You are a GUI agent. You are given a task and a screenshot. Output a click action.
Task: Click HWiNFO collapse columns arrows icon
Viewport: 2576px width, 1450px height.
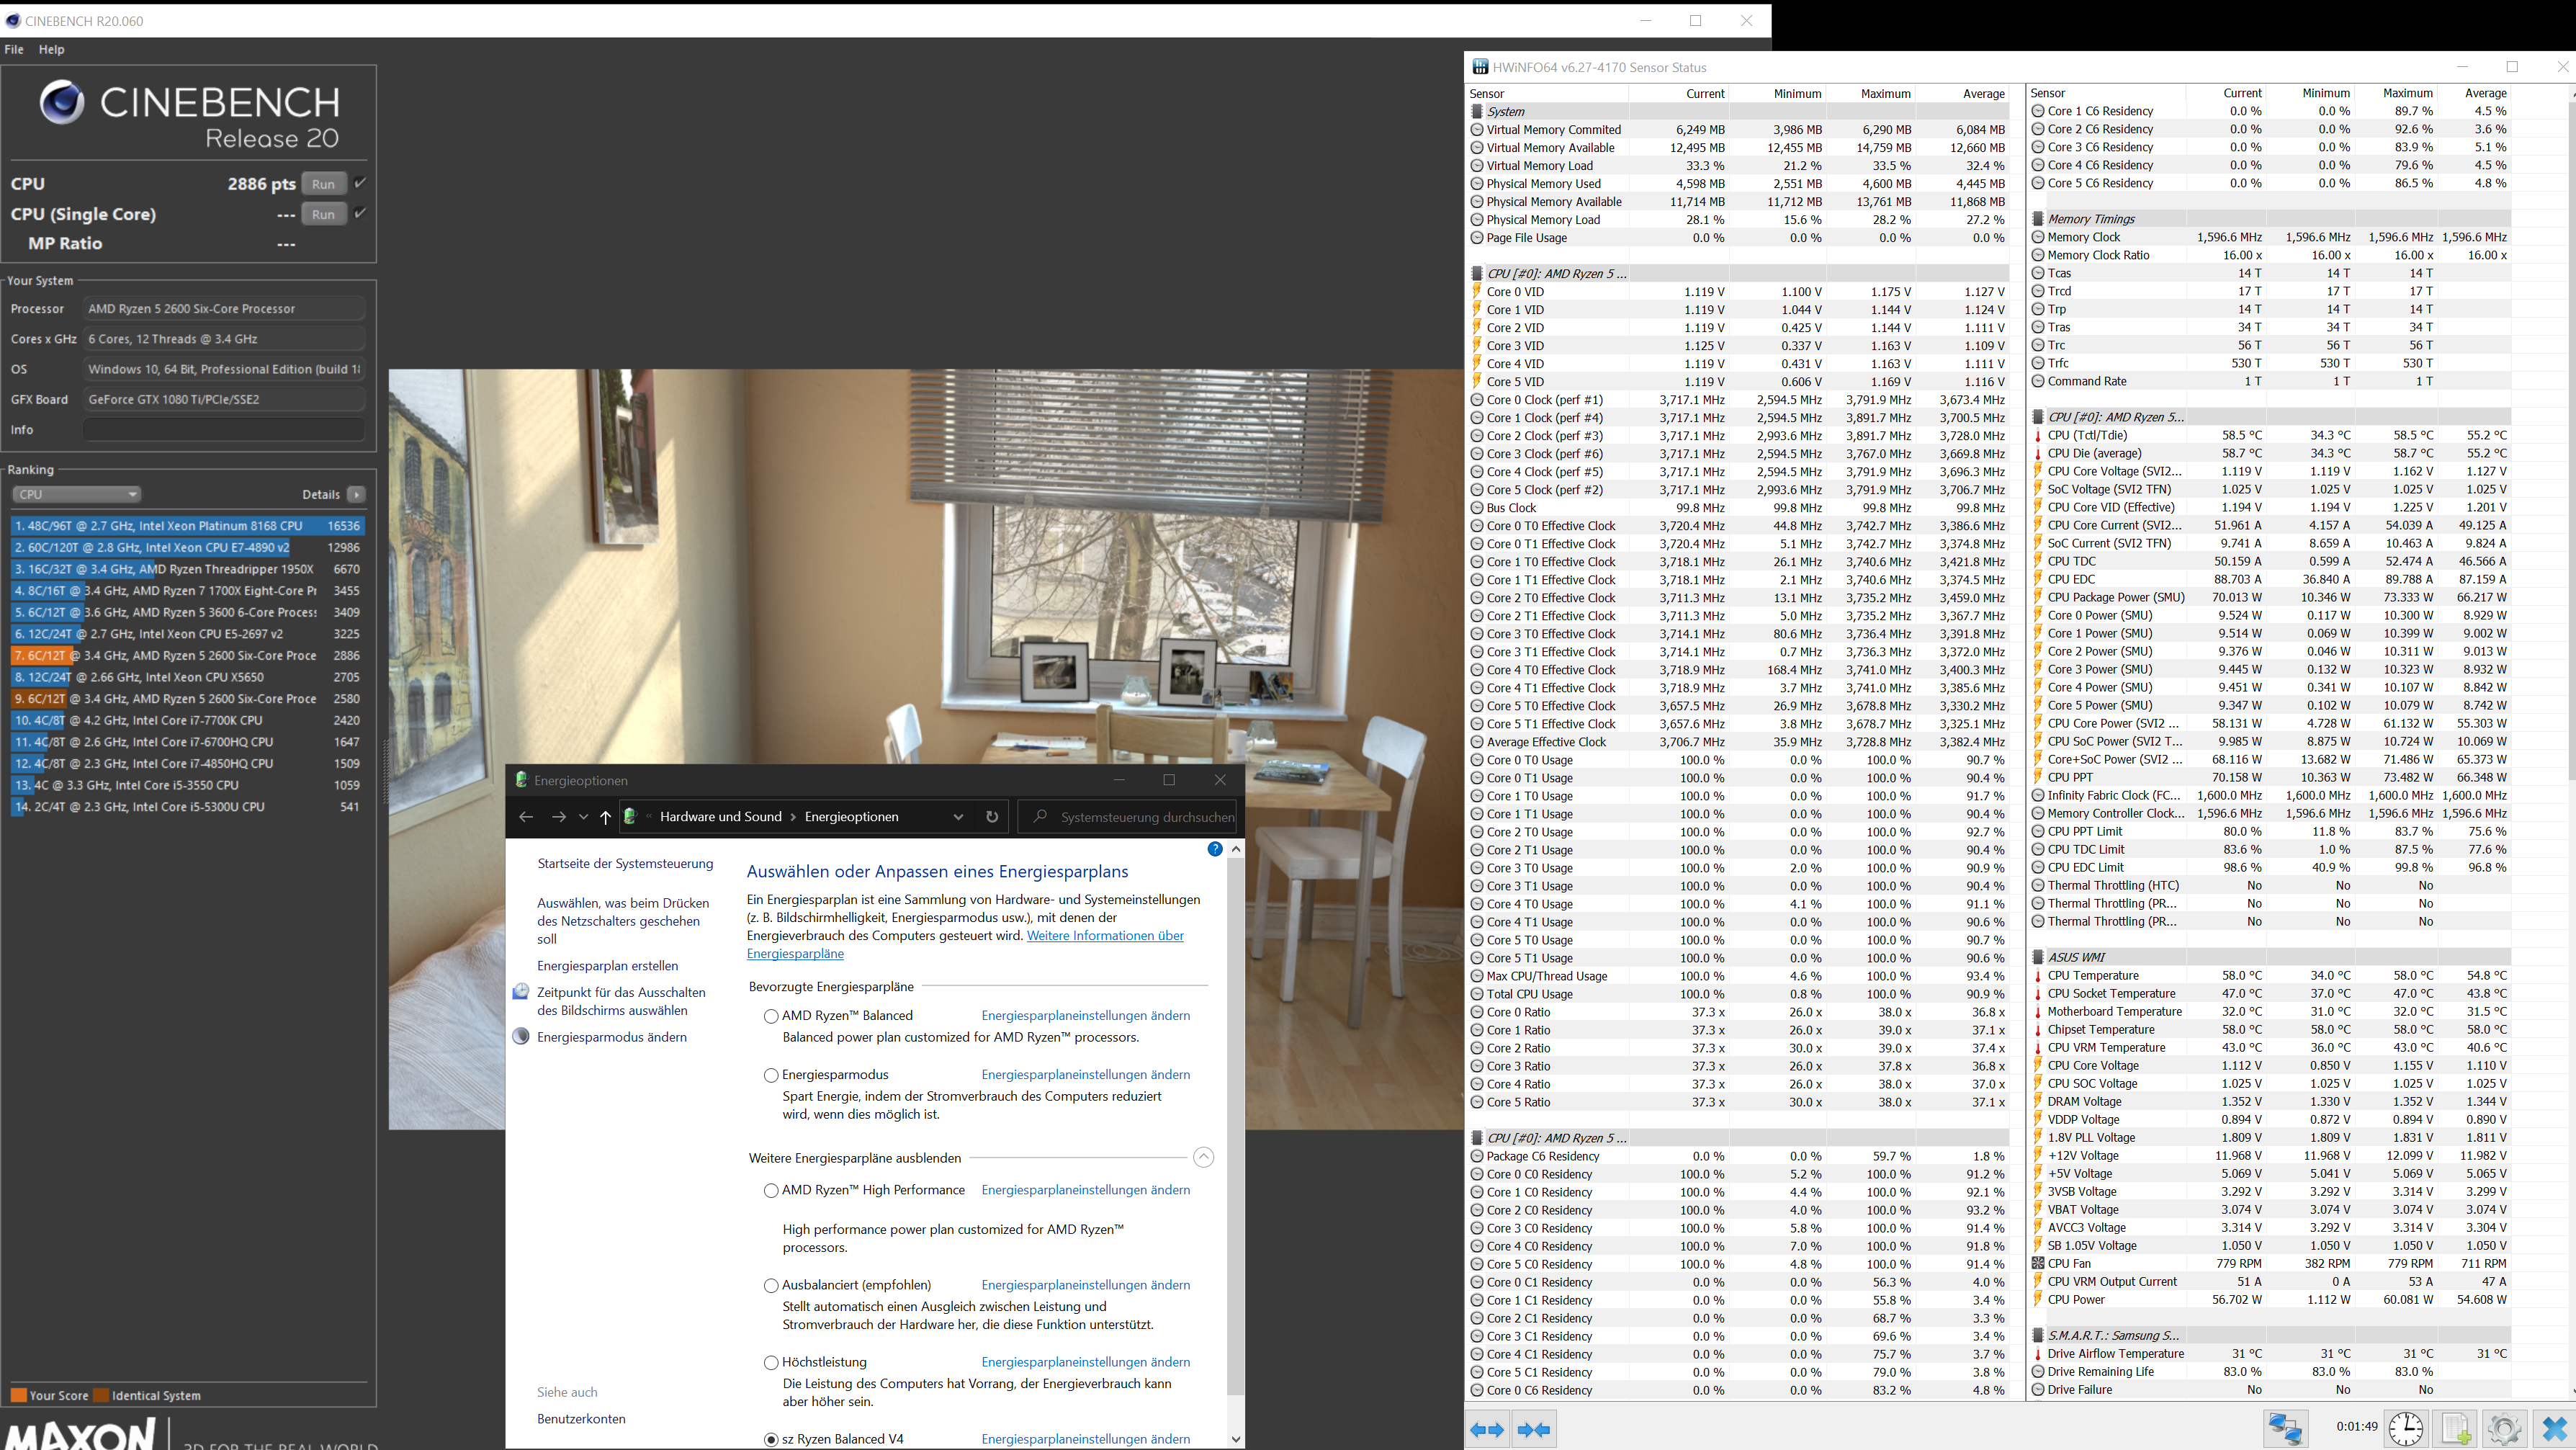[x=1534, y=1429]
